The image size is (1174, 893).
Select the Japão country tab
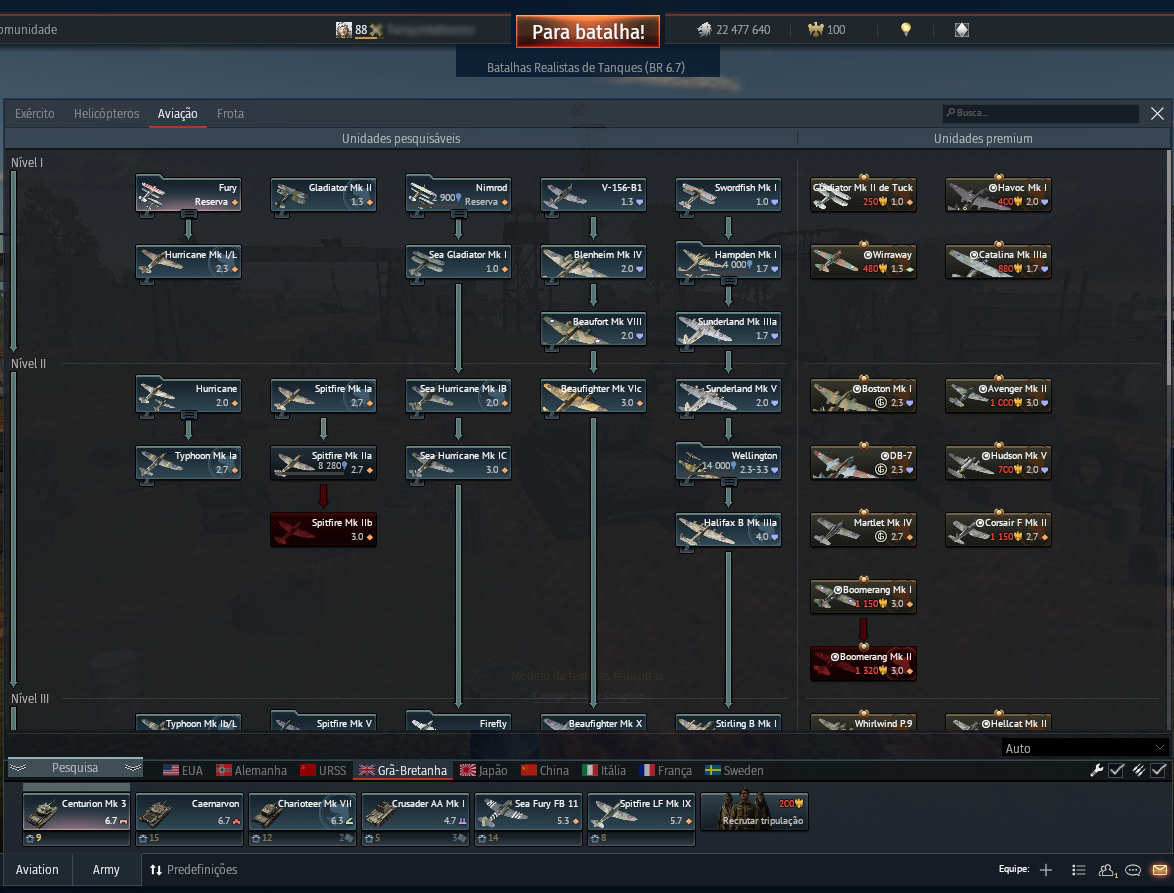484,770
